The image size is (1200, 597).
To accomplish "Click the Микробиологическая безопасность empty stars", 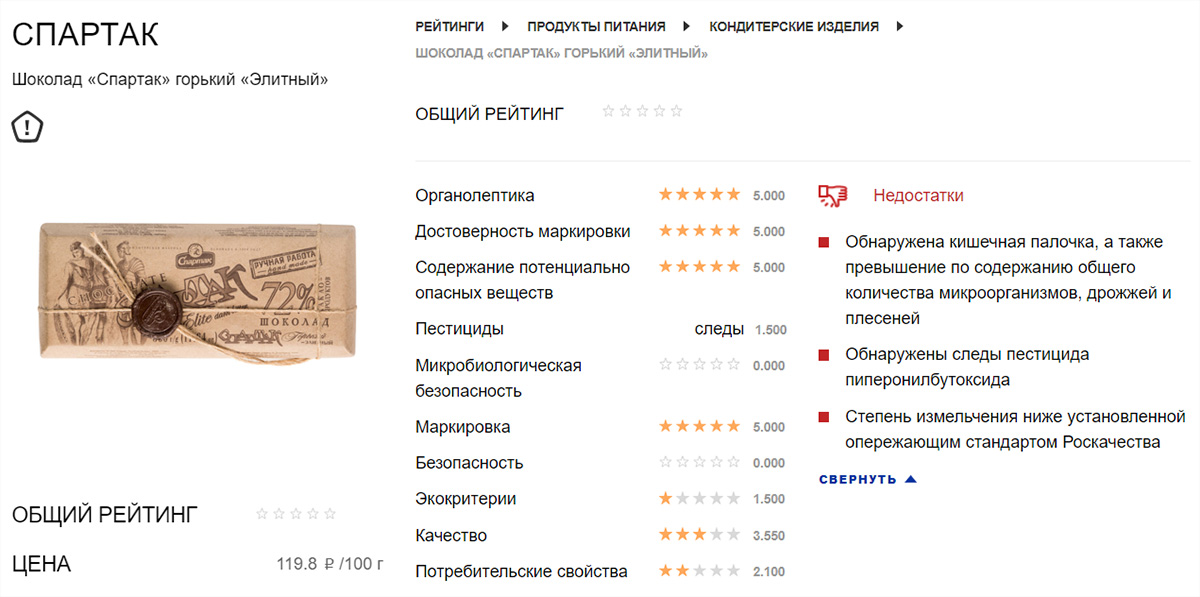I will point(699,365).
